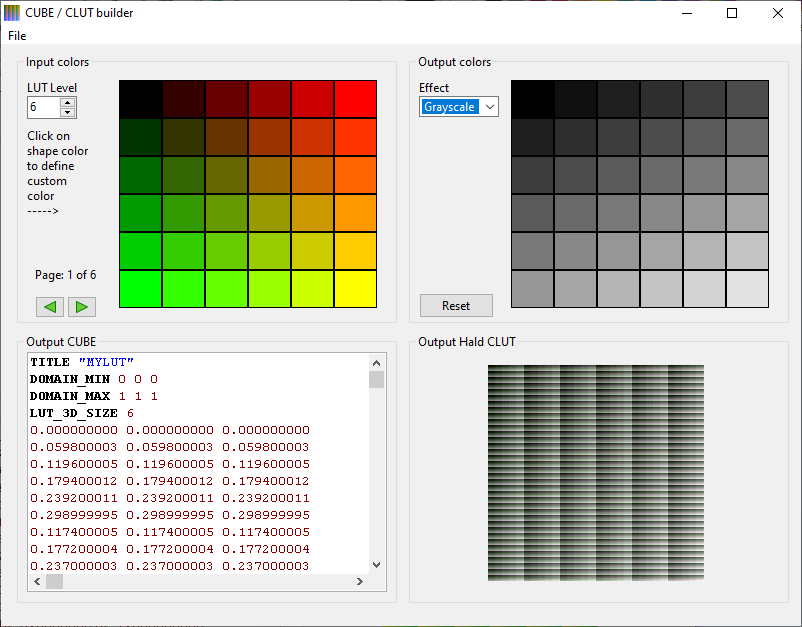Click the TITLE "MYLUT" line
The image size is (802, 627).
pyautogui.click(x=82, y=362)
